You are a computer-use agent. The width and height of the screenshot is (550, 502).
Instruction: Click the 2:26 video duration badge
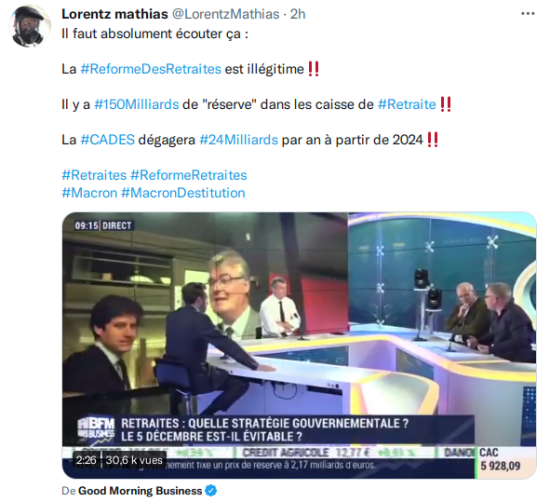[x=86, y=460]
